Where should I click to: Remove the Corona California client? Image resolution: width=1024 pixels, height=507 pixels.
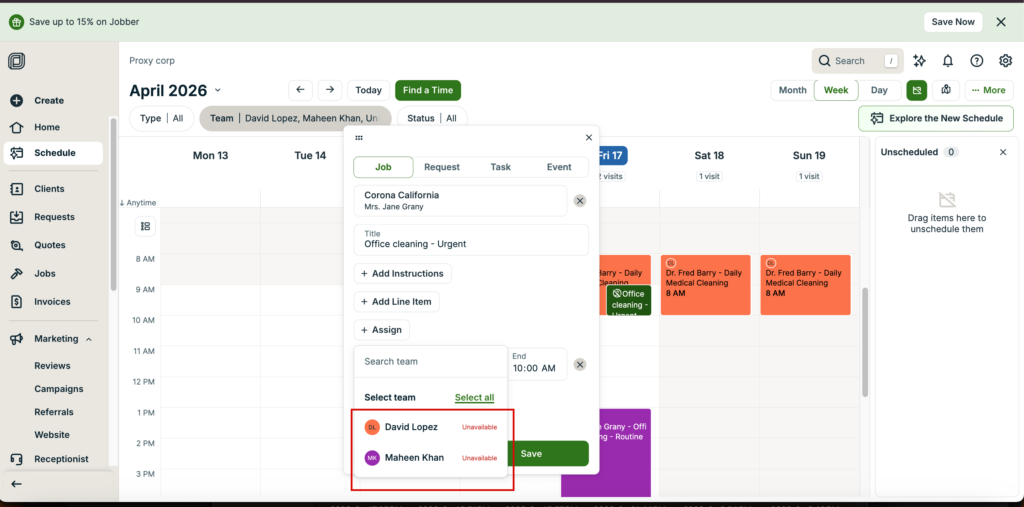(x=579, y=201)
